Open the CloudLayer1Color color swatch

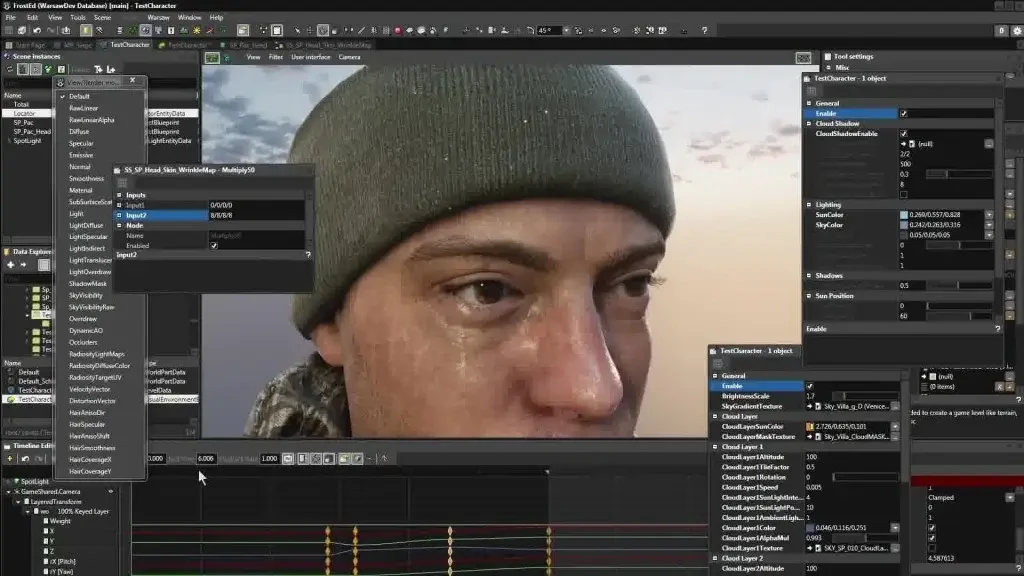coord(810,528)
